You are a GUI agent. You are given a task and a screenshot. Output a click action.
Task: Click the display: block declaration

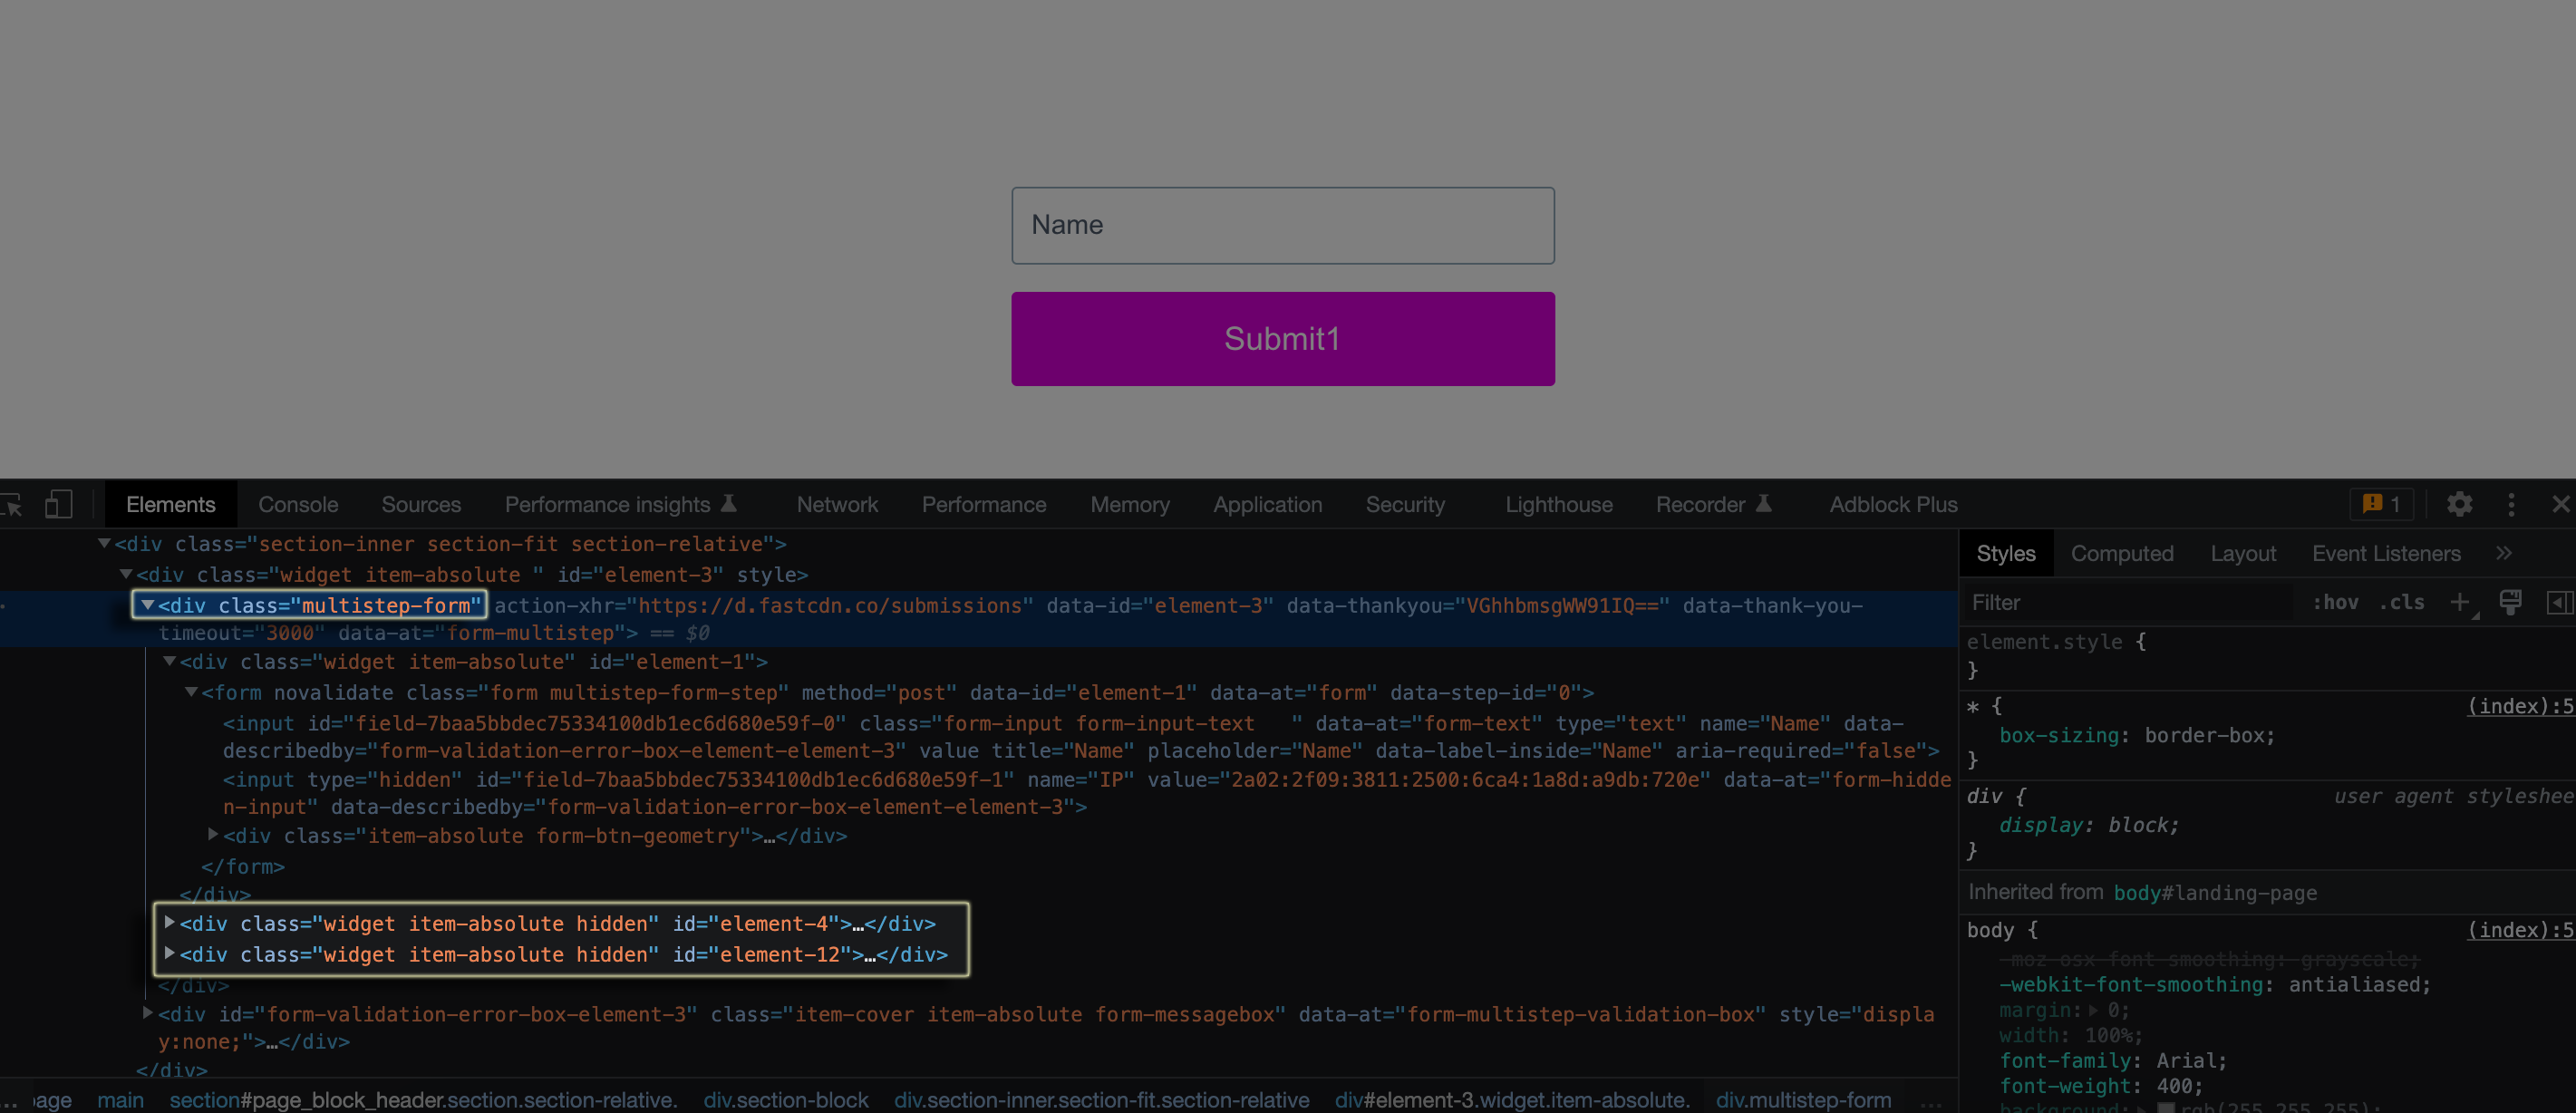[2088, 825]
